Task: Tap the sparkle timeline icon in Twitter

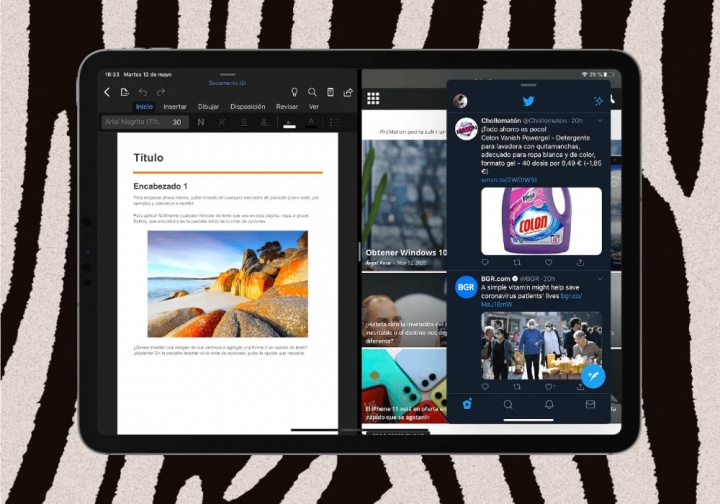Action: [598, 101]
